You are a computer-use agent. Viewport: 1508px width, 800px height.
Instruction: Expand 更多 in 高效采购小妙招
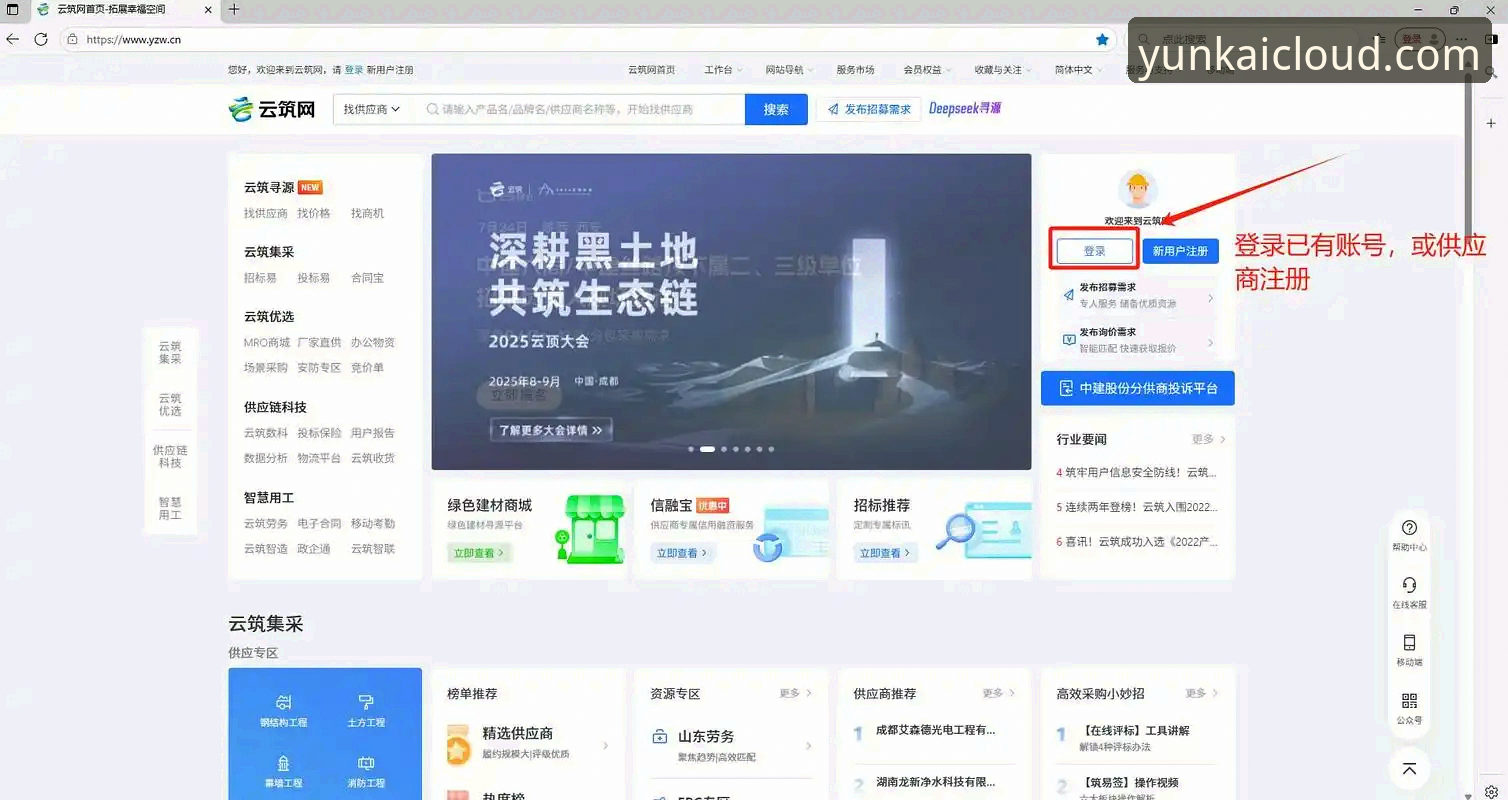pos(1202,693)
